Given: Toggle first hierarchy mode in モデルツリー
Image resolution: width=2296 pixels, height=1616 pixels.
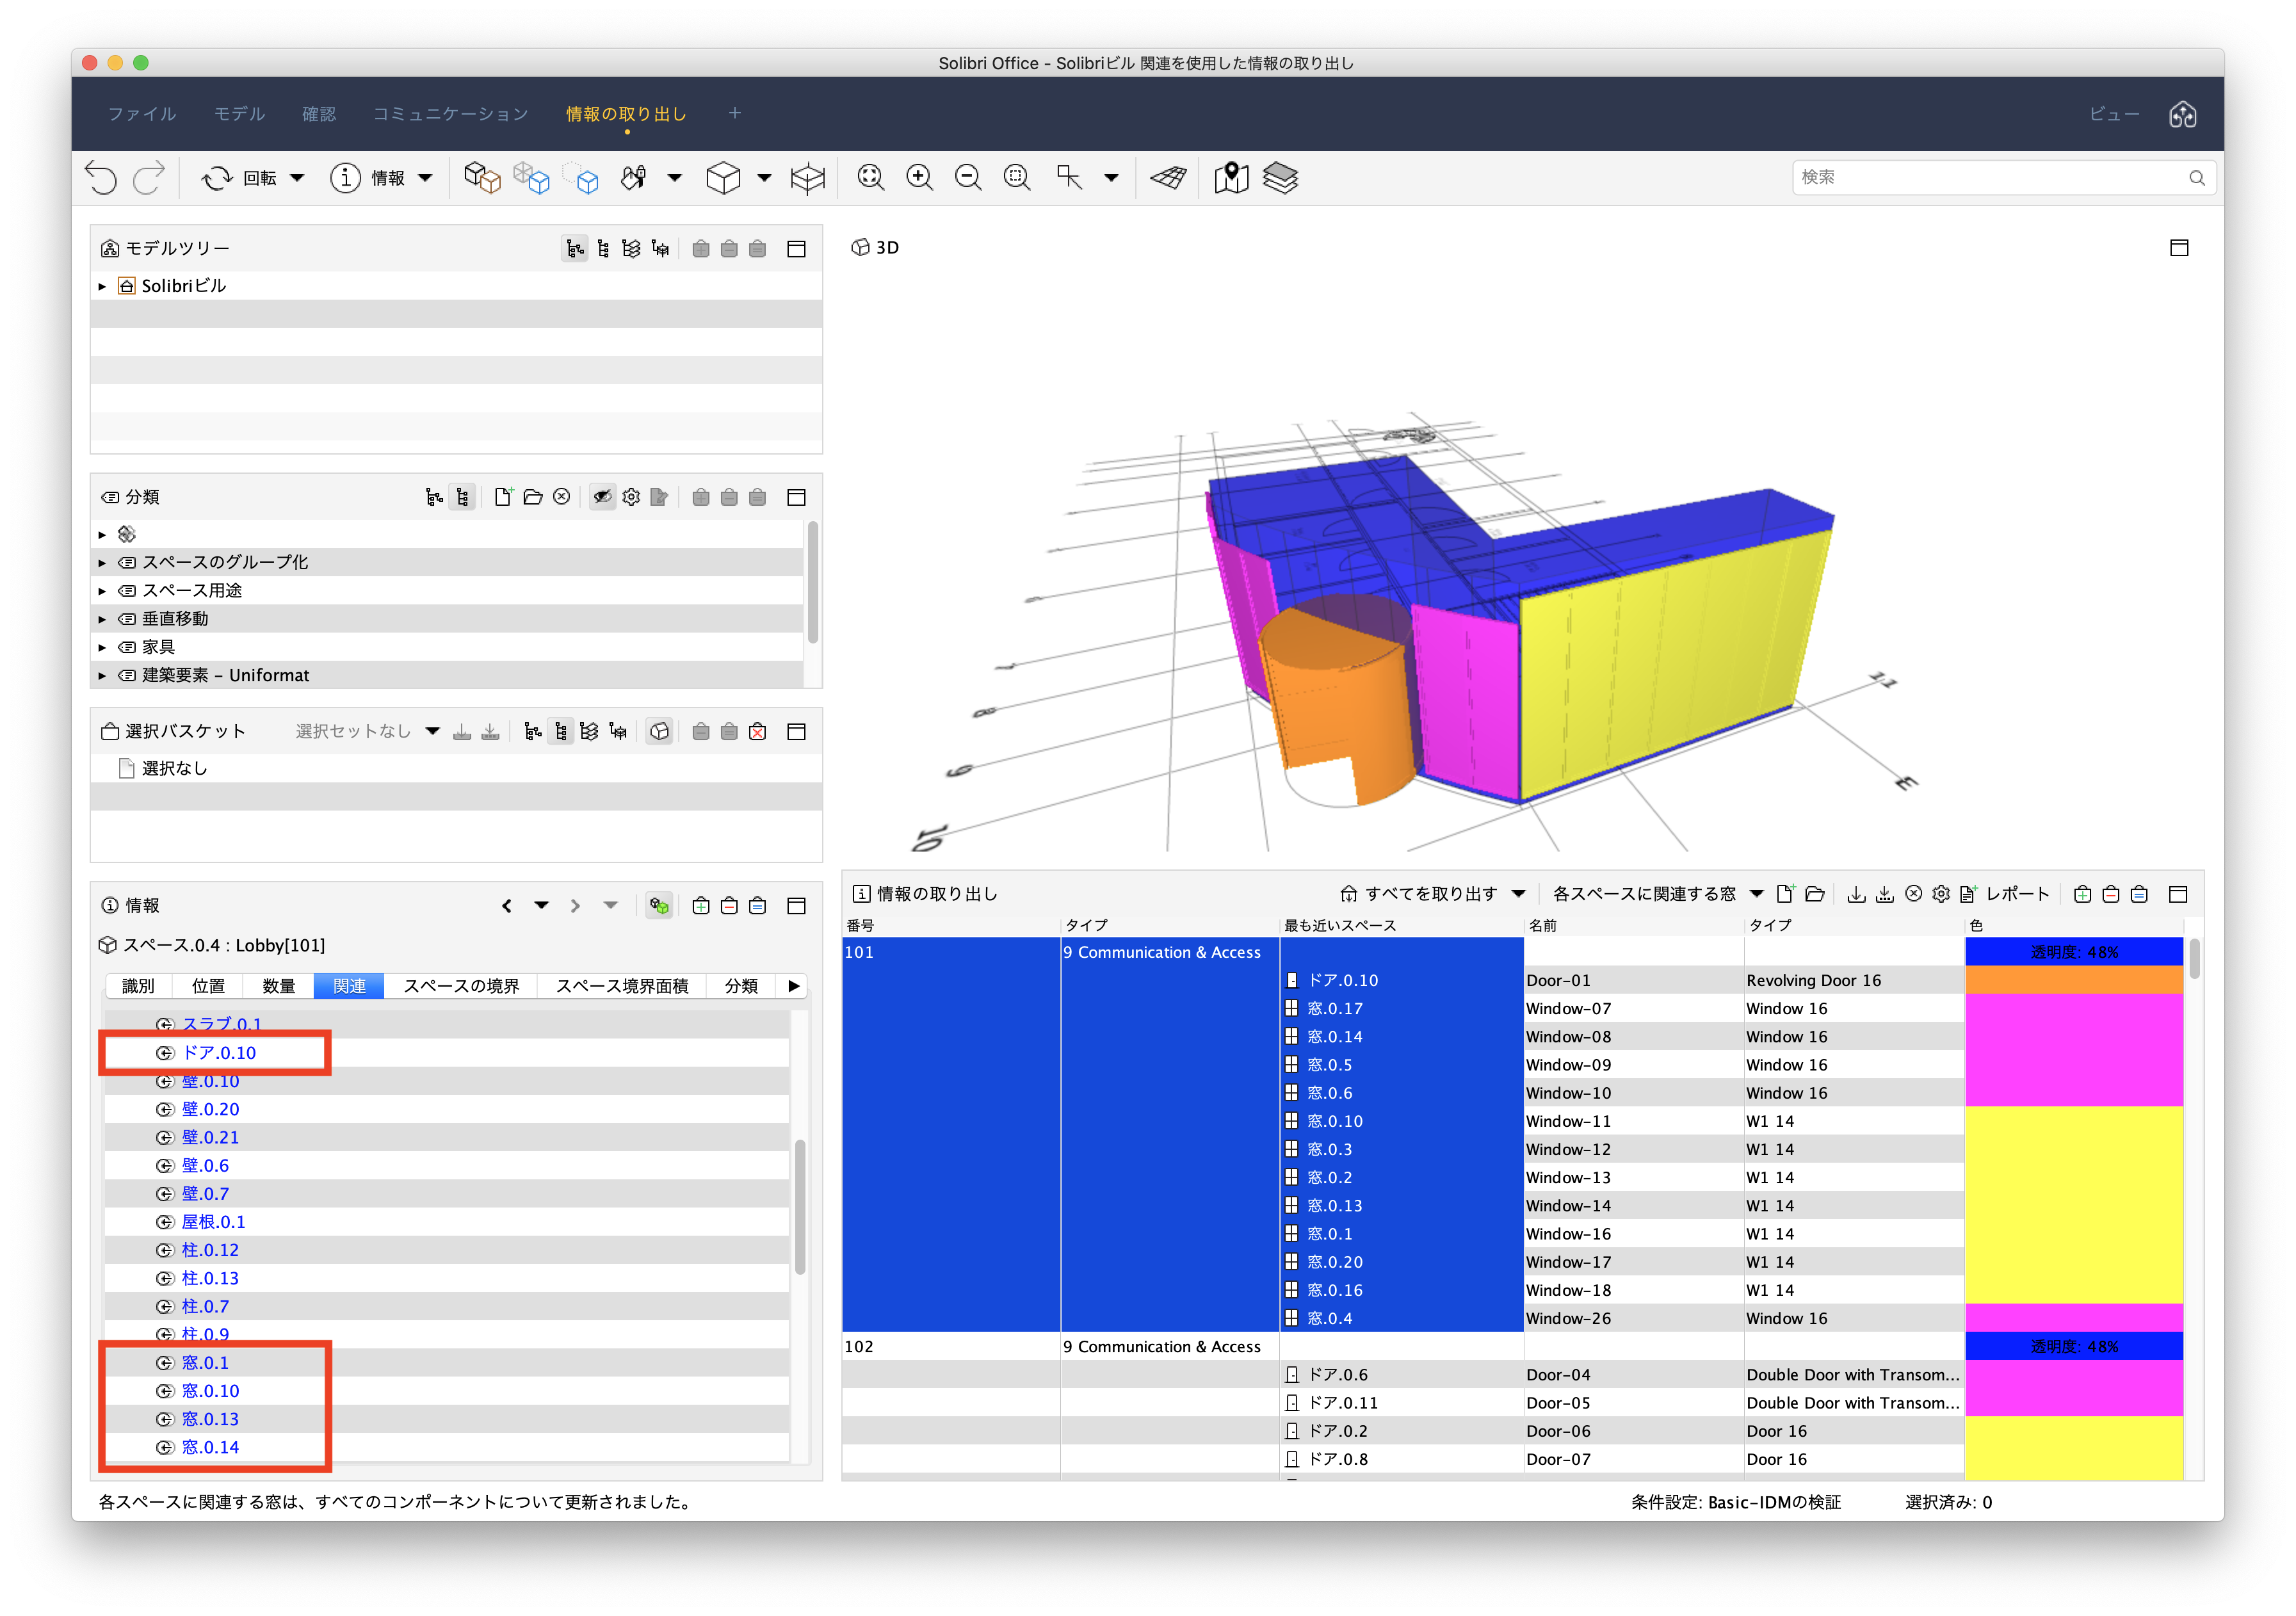Looking at the screenshot, I should (x=575, y=249).
